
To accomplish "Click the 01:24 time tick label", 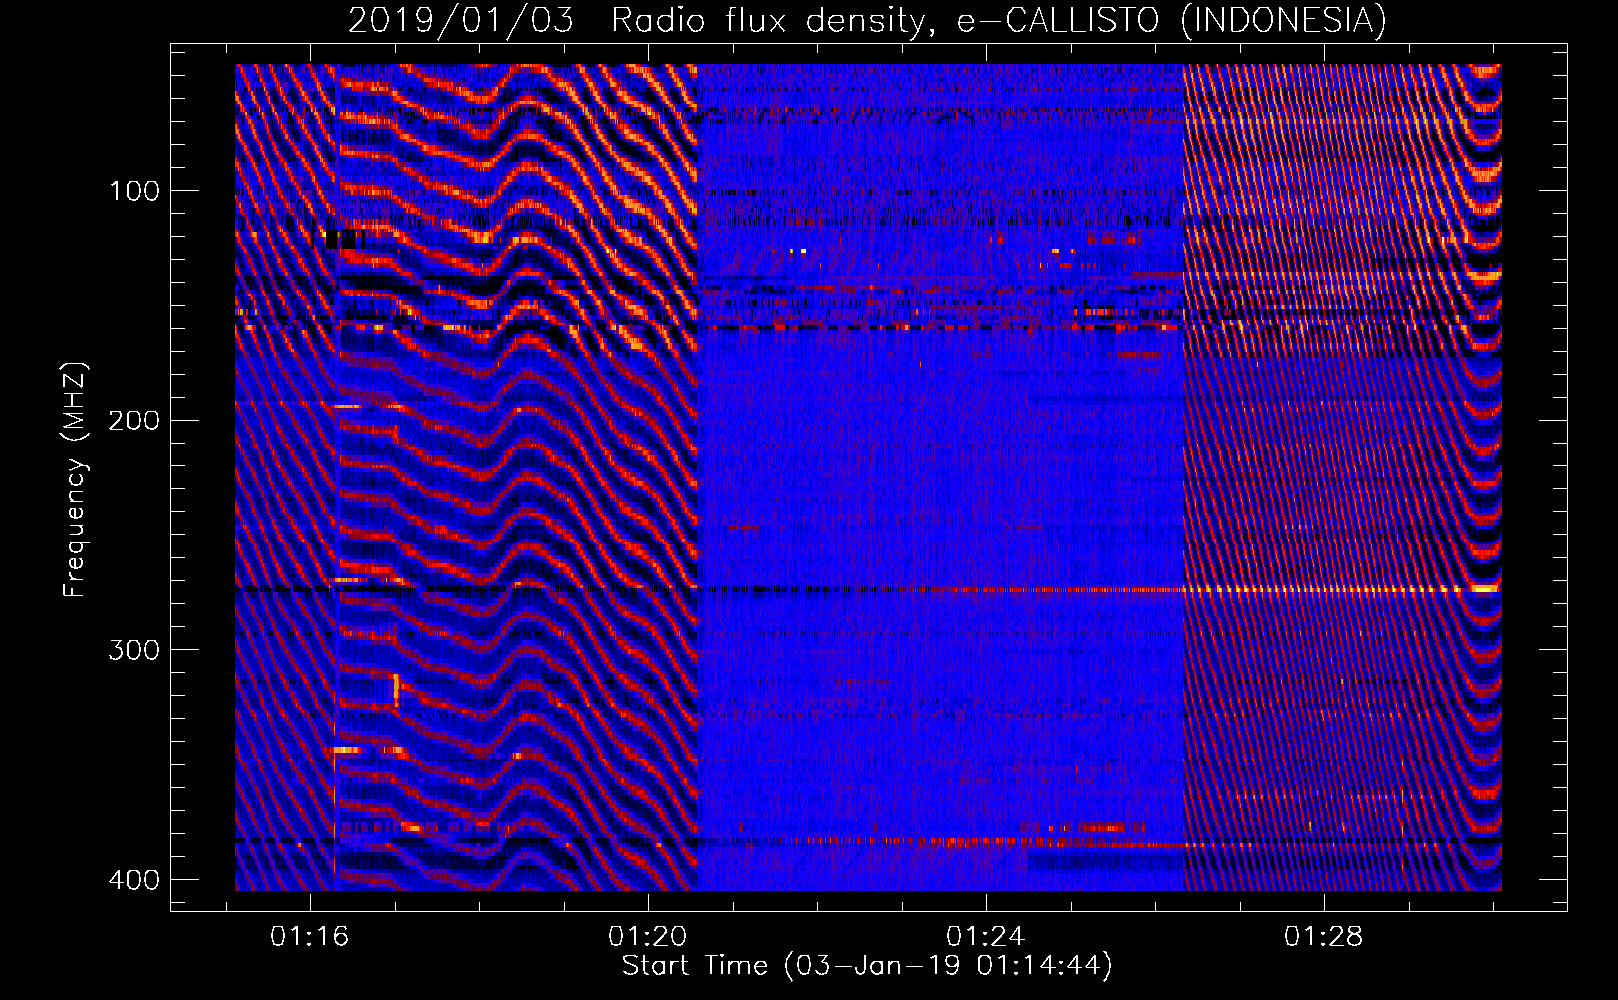I will 985,937.
